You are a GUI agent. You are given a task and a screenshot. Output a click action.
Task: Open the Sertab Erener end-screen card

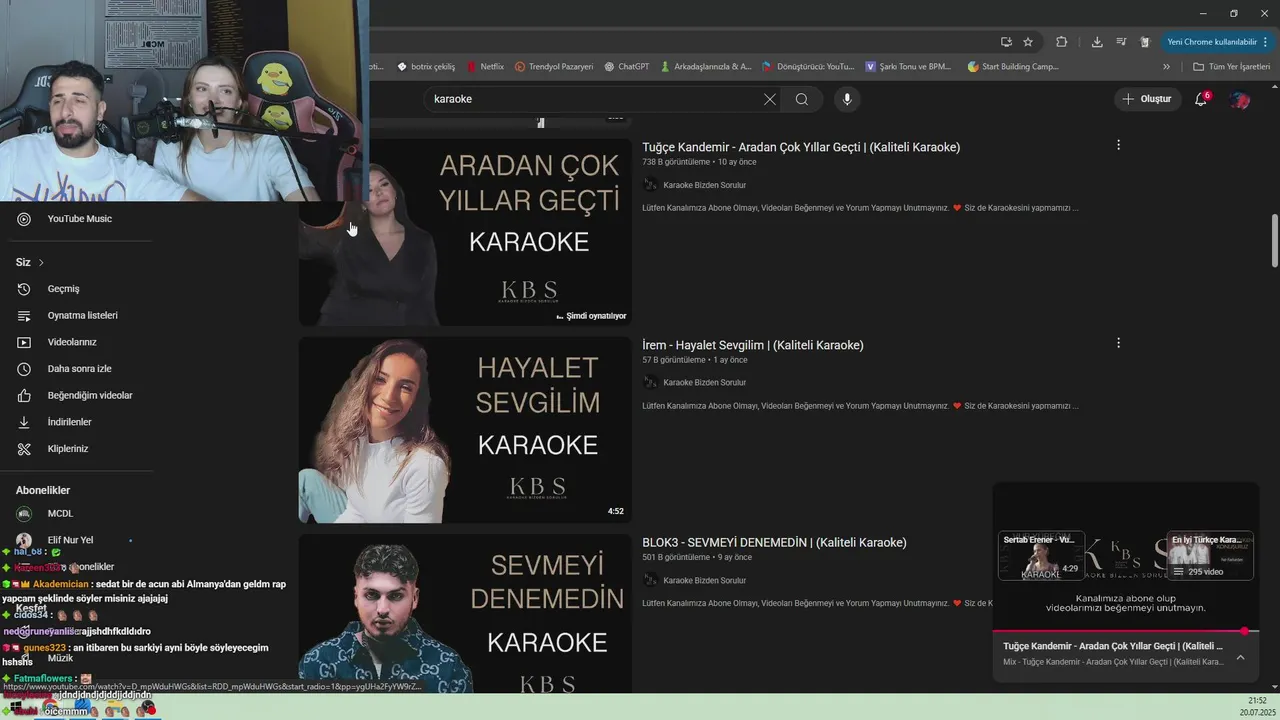(x=1041, y=556)
